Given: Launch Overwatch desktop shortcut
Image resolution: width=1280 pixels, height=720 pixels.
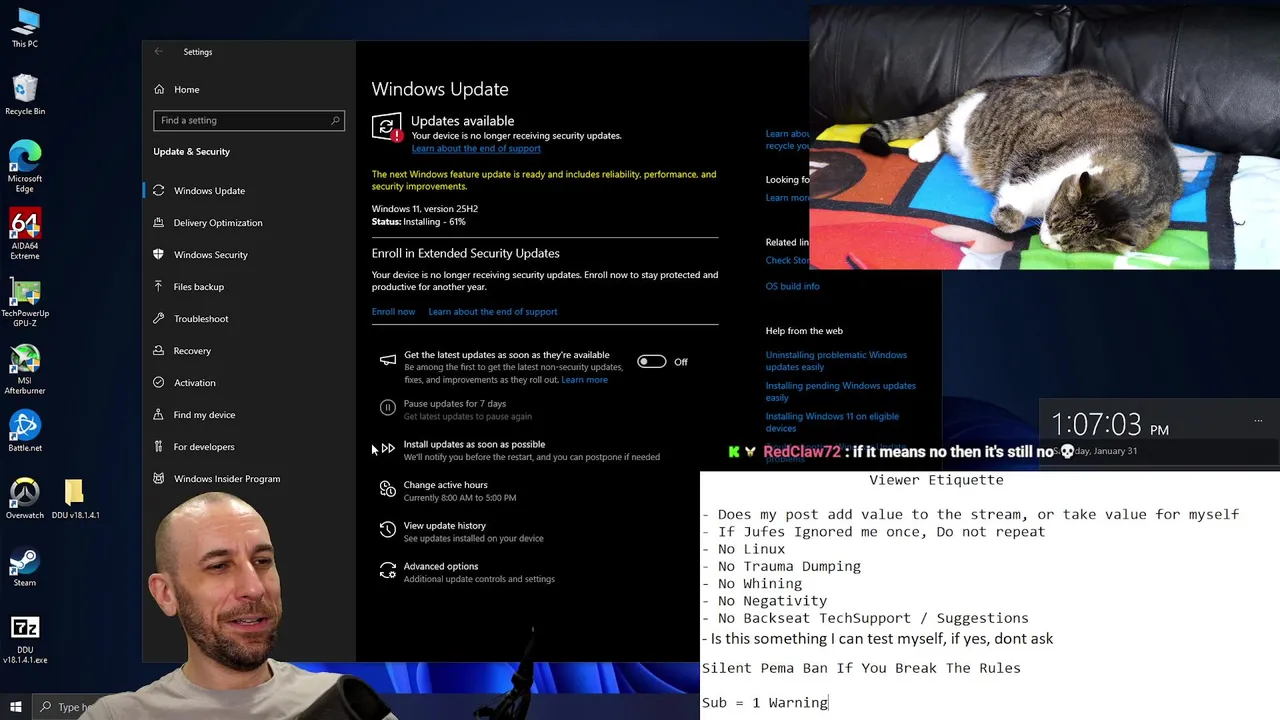Looking at the screenshot, I should point(25,498).
